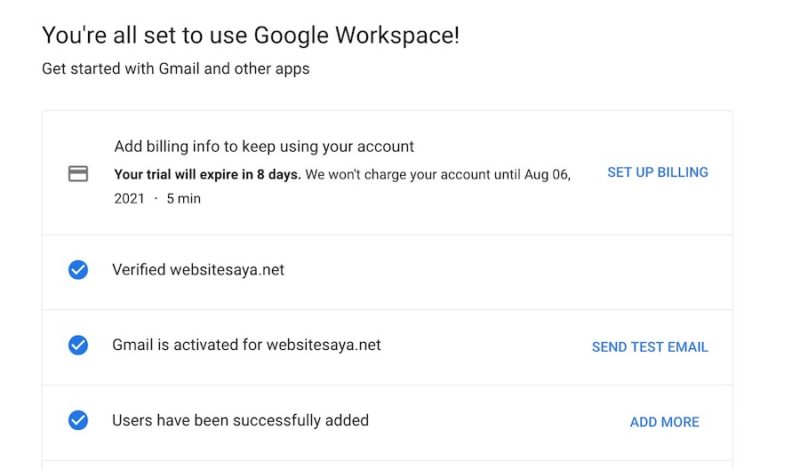The height and width of the screenshot is (469, 800).
Task: Click the "2021" year text in billing row
Action: 131,199
